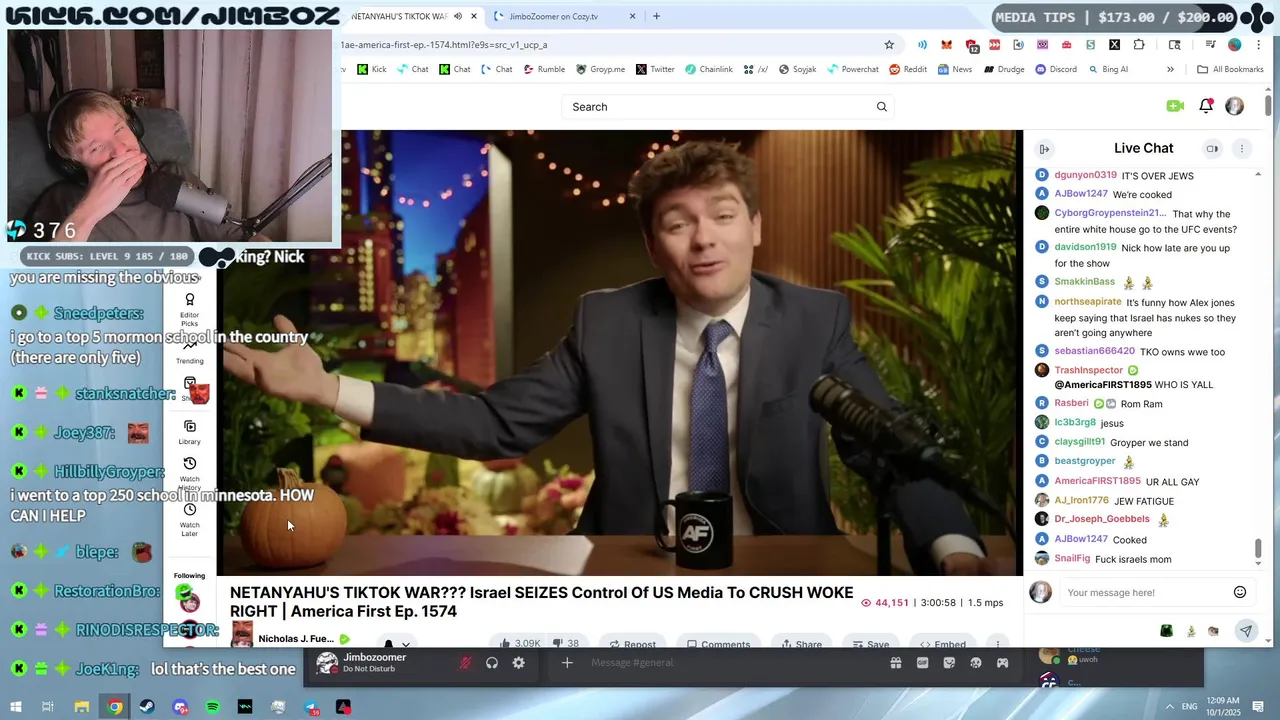Open the Discord apps controller icon
This screenshot has width=1280, height=720.
pos(1002,663)
